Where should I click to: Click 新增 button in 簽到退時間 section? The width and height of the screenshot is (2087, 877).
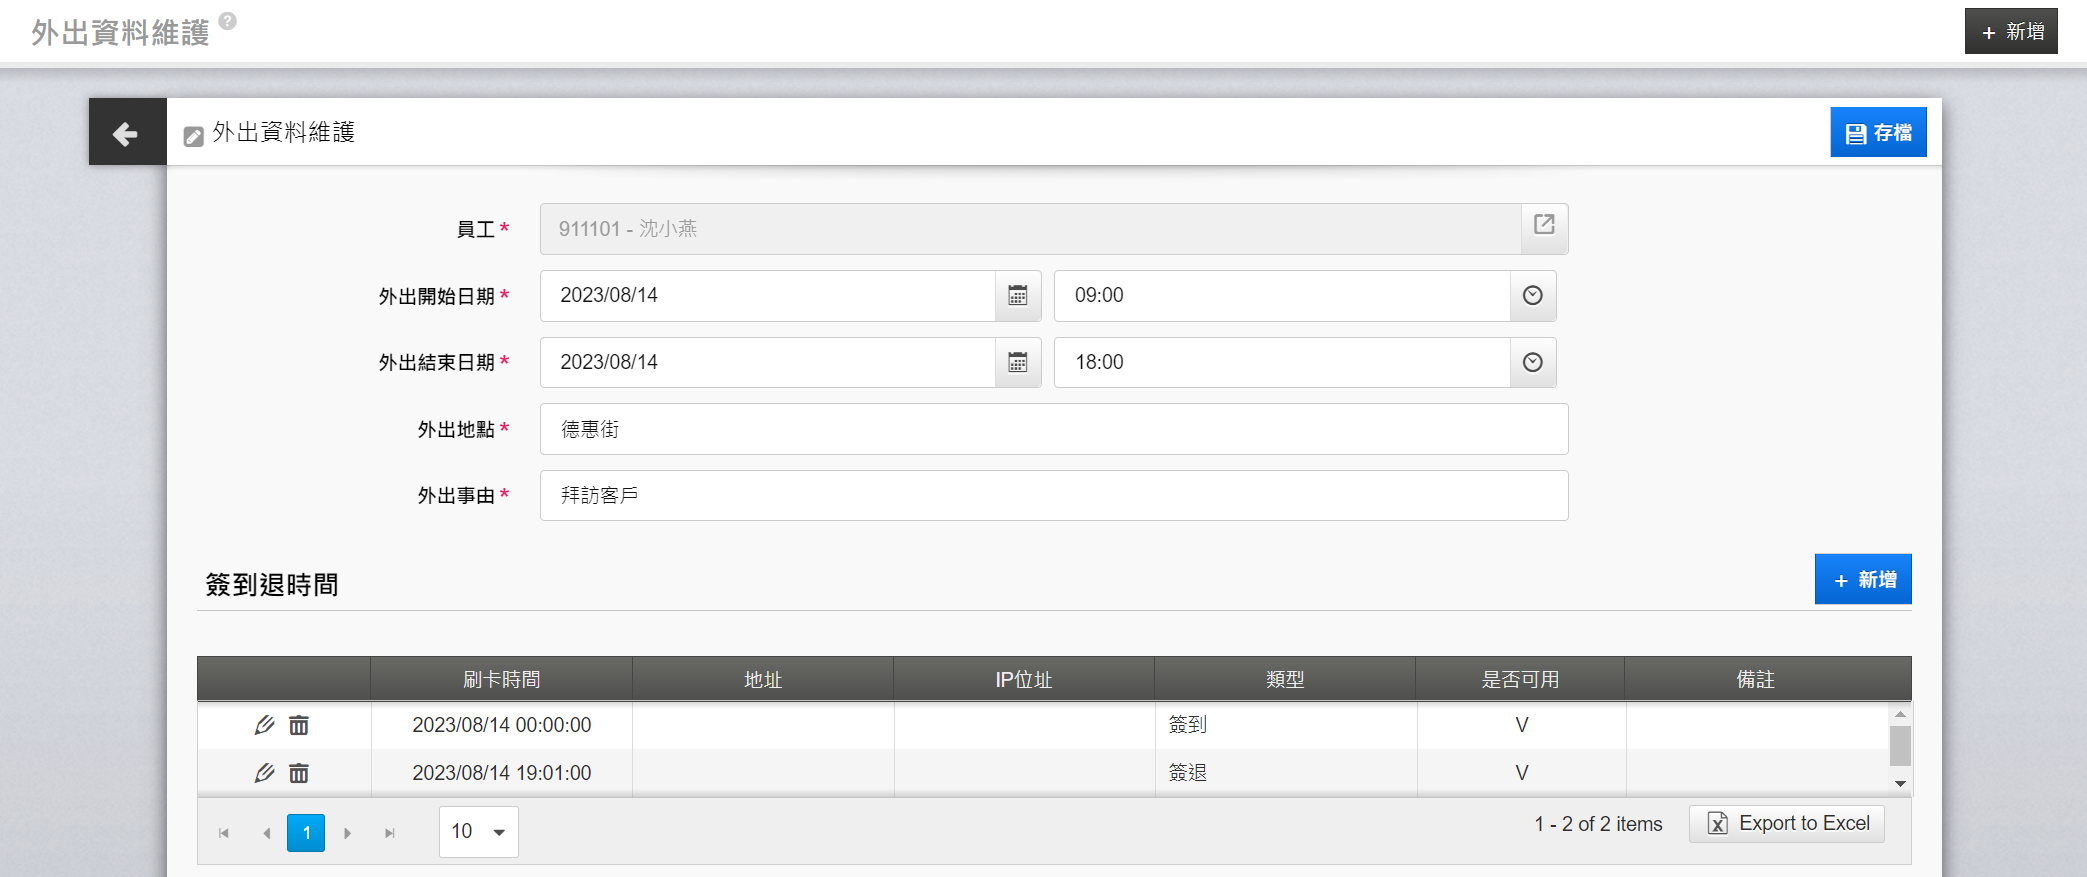click(1862, 580)
